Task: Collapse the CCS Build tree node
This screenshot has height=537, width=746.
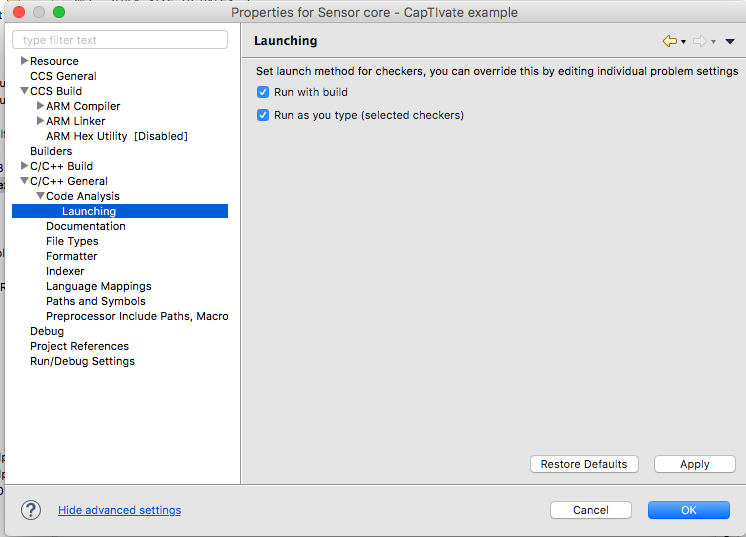Action: (24, 91)
